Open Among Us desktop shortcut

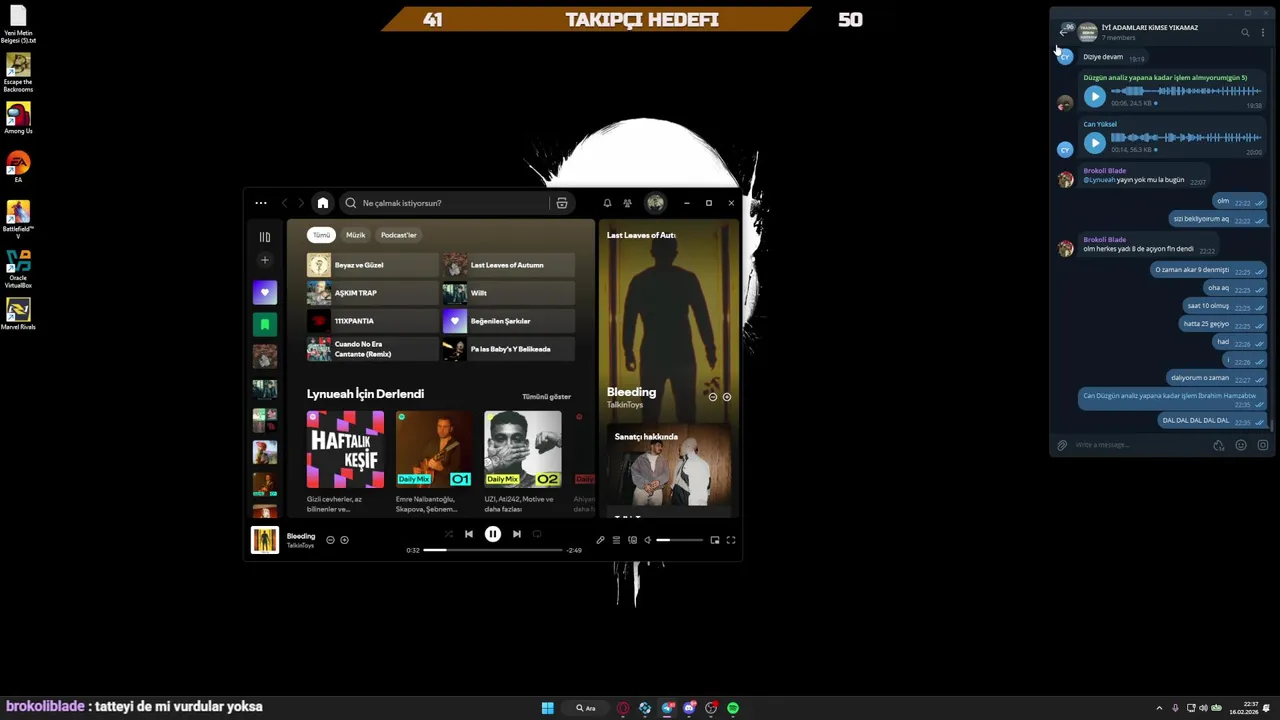(18, 118)
